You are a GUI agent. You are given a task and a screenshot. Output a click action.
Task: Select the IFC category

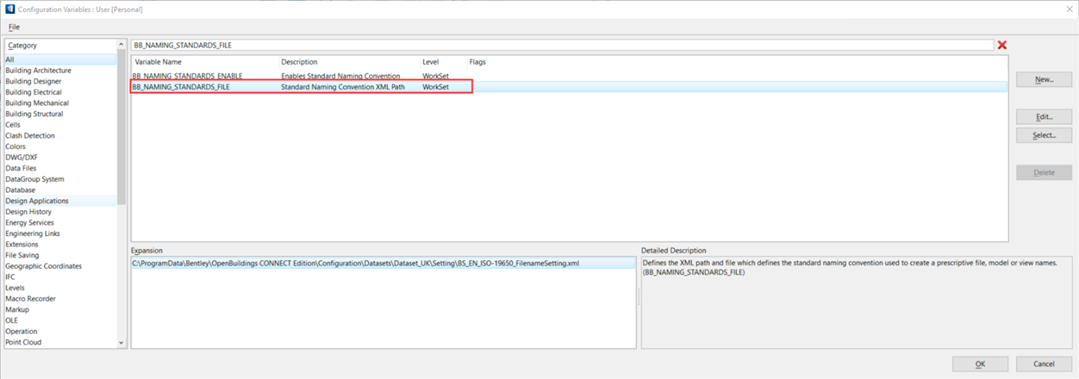[61, 277]
